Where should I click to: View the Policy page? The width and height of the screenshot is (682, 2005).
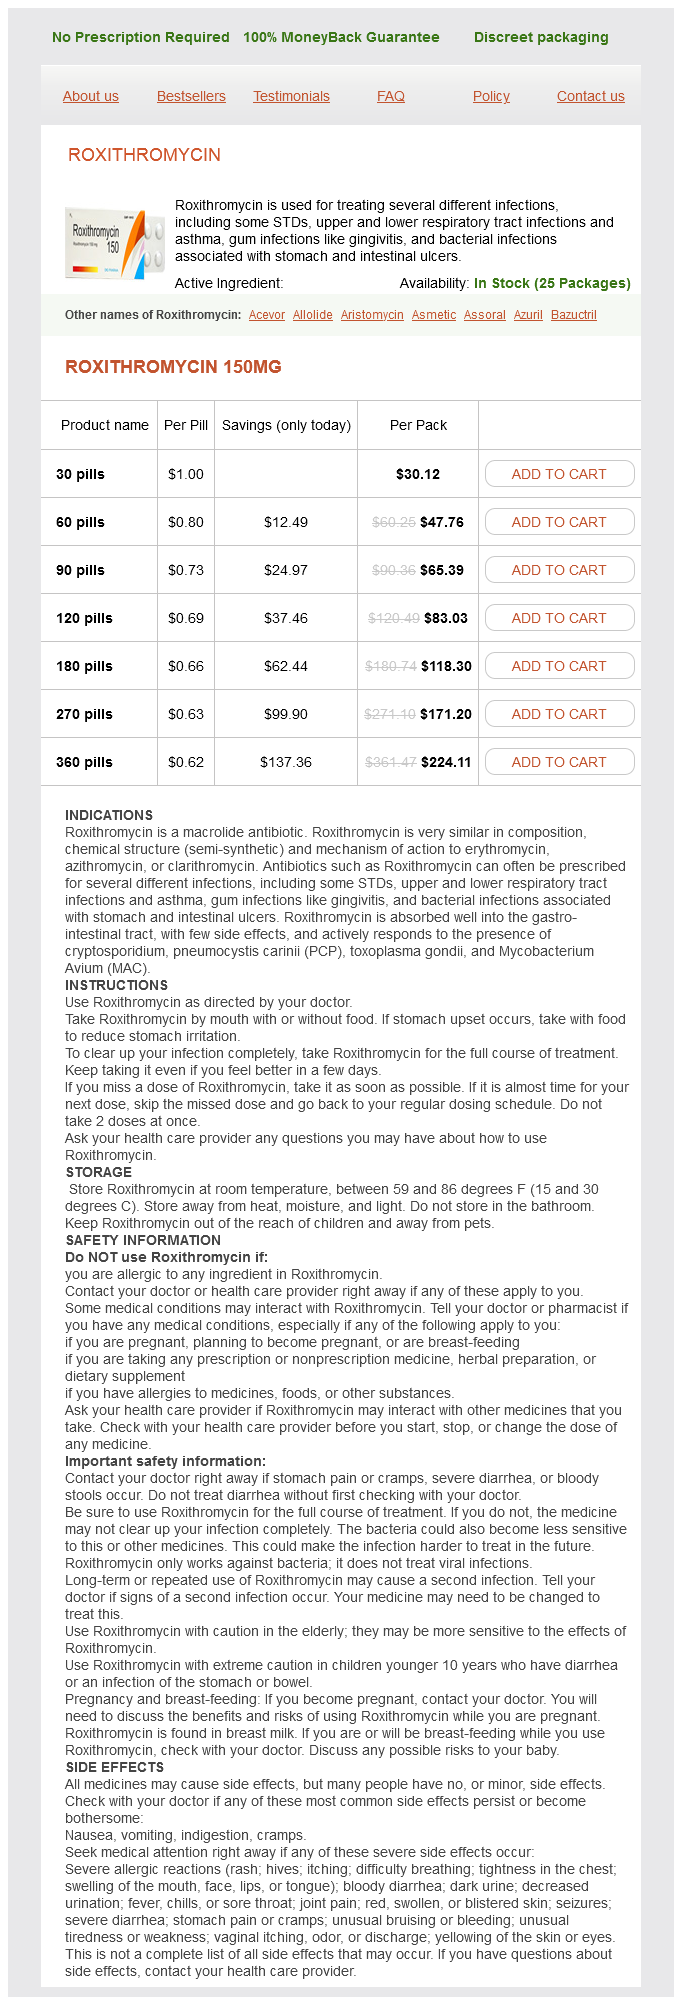click(x=491, y=96)
